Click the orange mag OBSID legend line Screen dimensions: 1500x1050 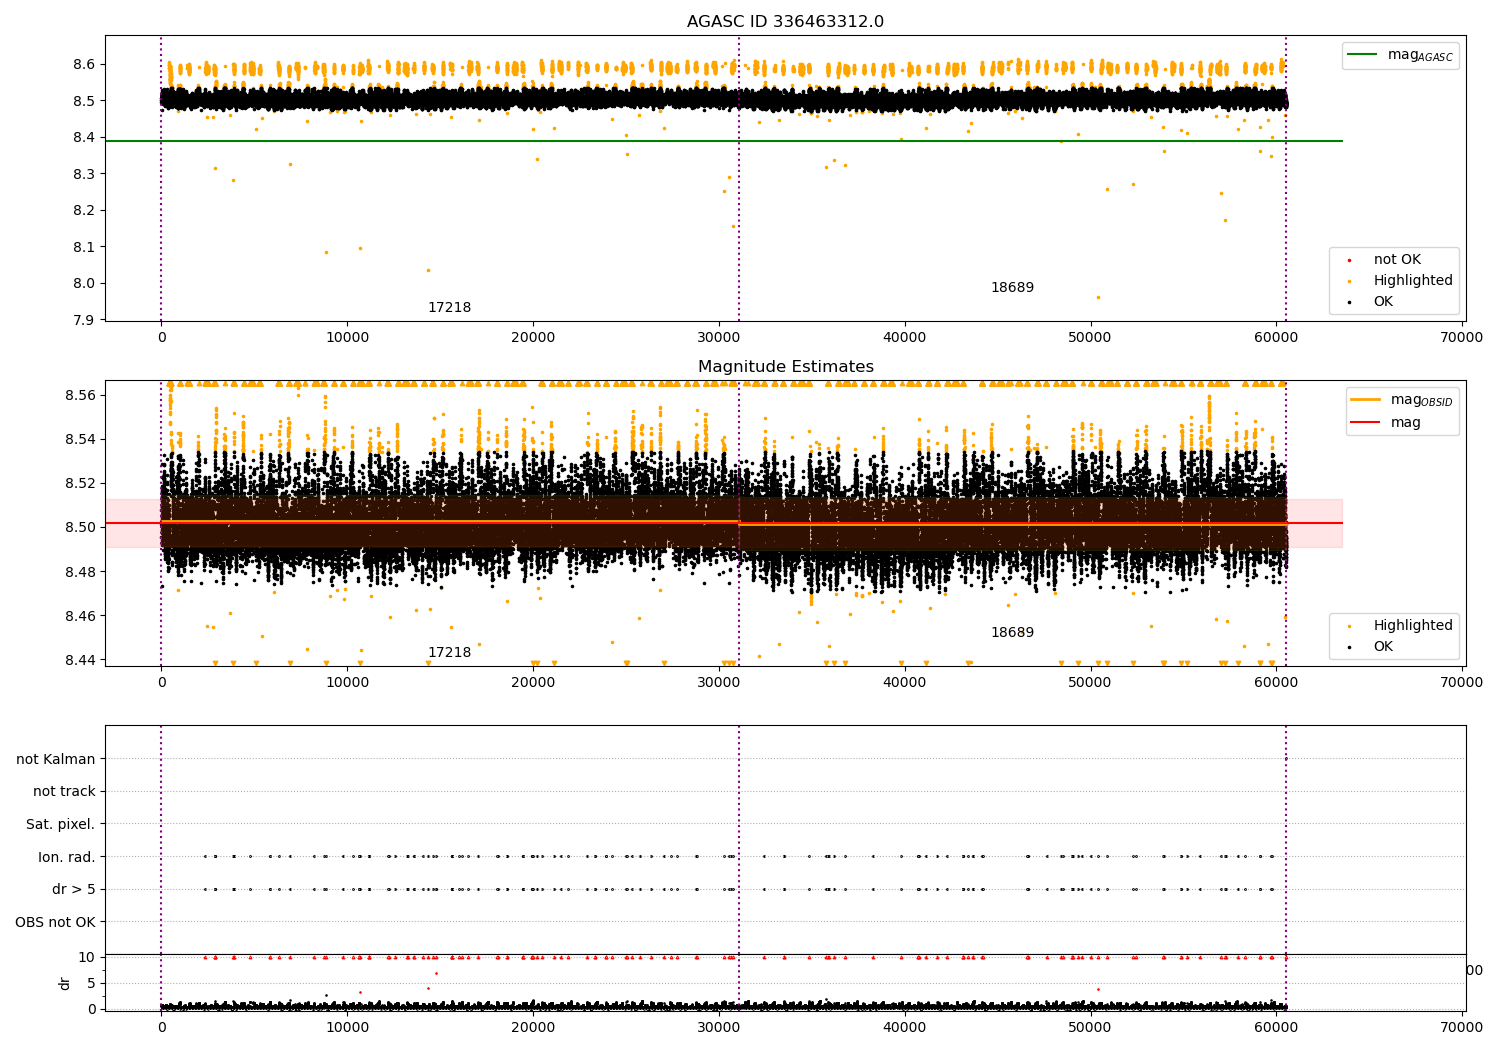tap(1365, 400)
